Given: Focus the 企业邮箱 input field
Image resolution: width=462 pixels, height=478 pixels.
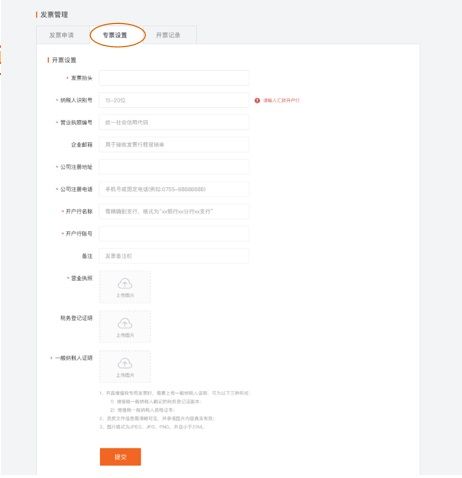Looking at the screenshot, I should (x=174, y=145).
